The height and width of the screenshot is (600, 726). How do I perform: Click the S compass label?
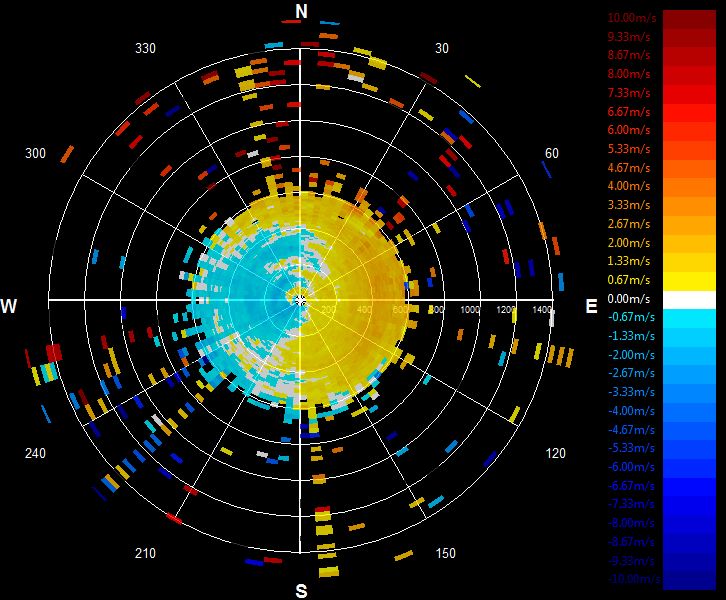(301, 591)
